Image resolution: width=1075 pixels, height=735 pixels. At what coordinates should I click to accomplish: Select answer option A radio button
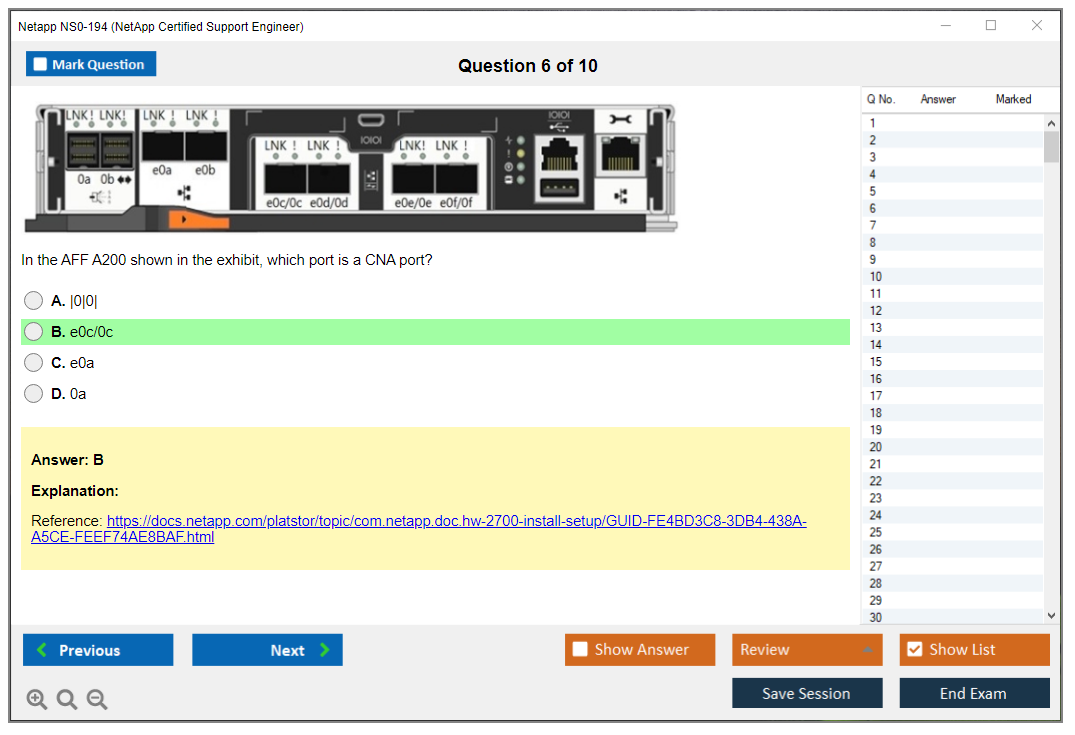[x=34, y=301]
